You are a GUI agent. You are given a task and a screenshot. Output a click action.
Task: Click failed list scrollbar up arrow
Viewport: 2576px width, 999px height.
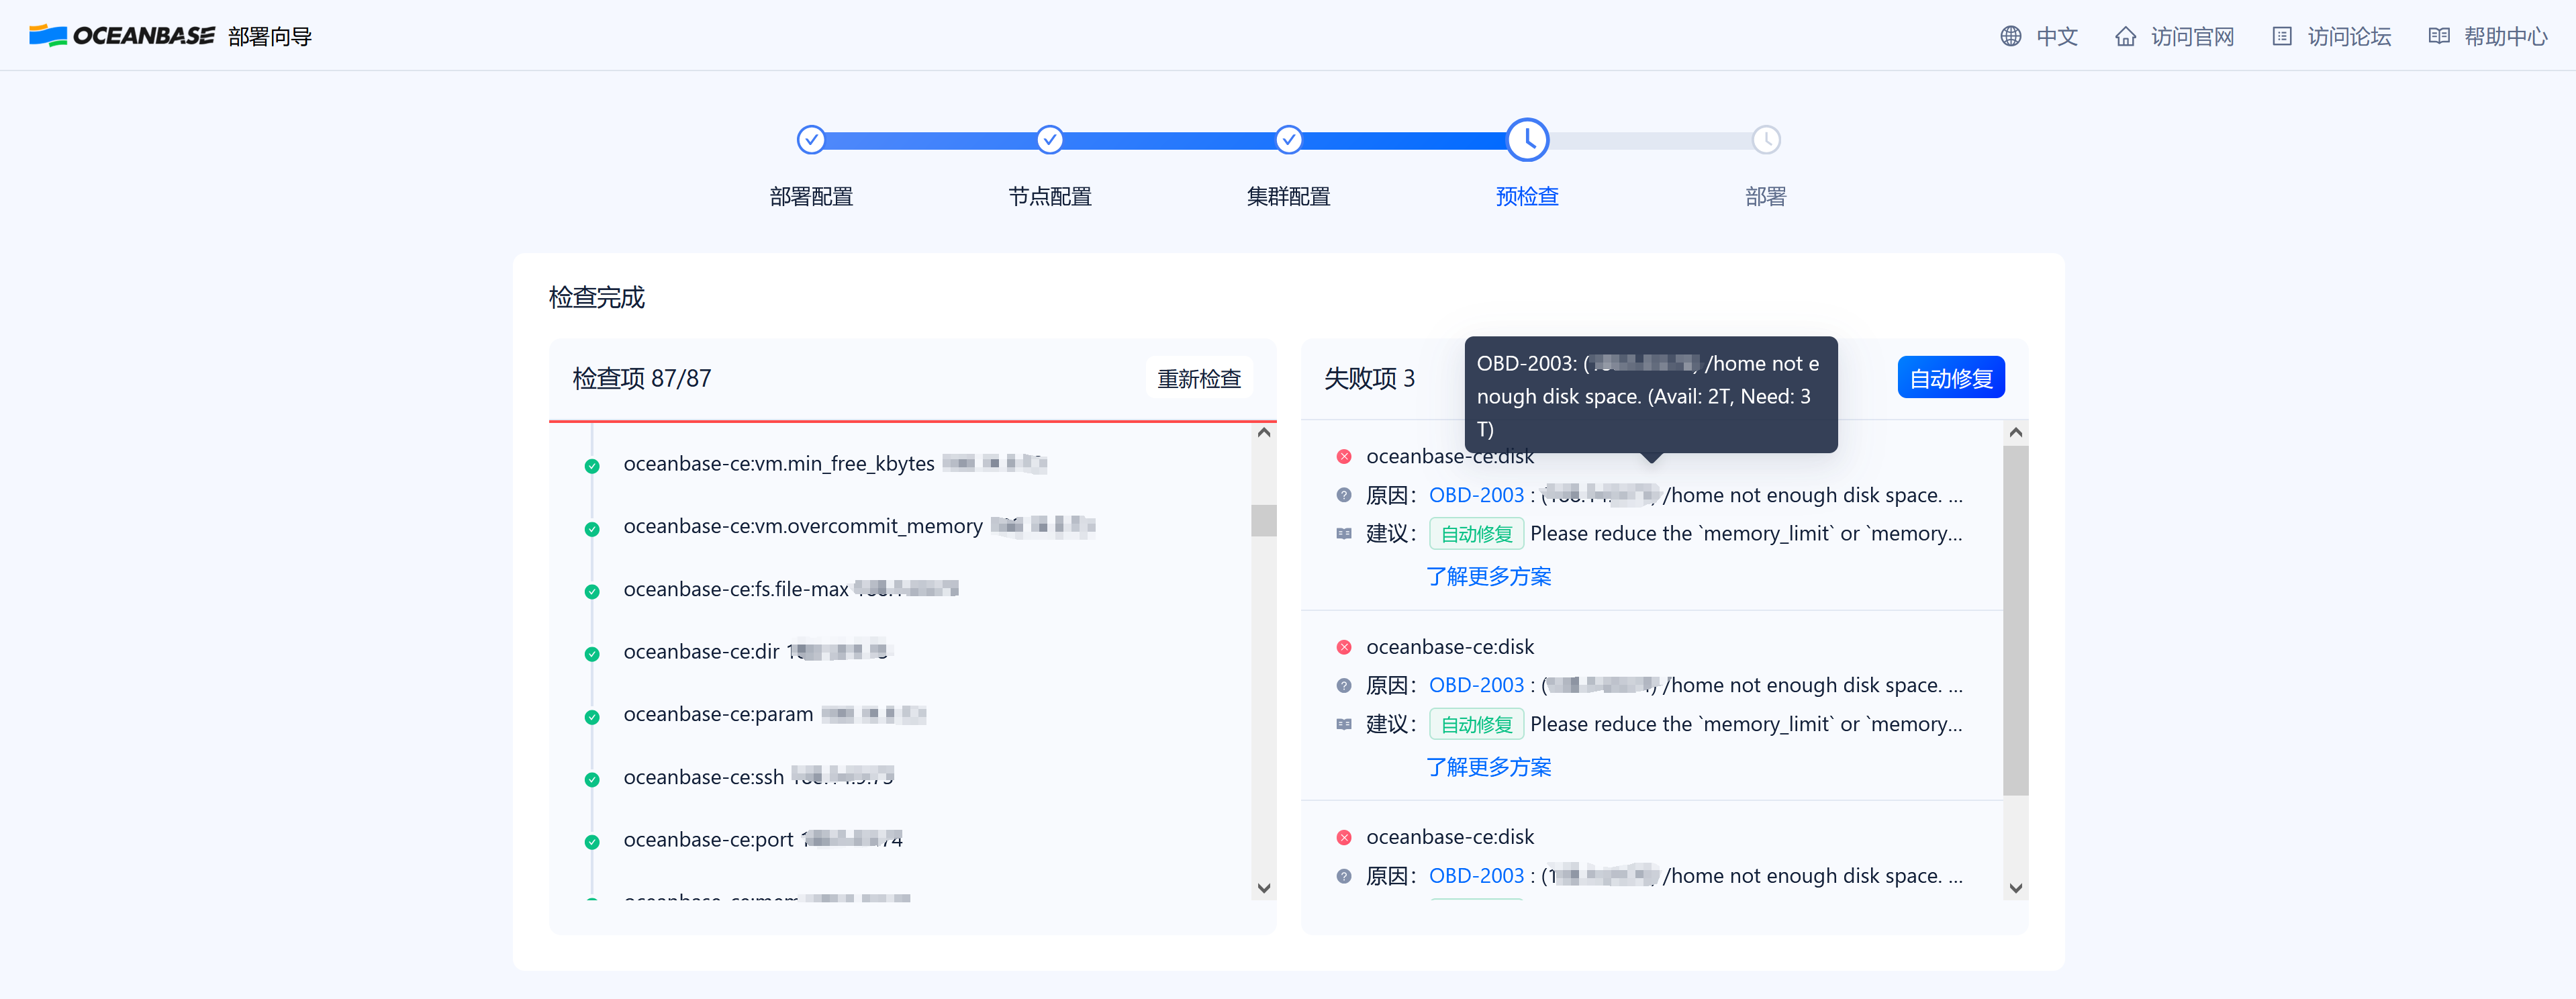pyautogui.click(x=2015, y=432)
